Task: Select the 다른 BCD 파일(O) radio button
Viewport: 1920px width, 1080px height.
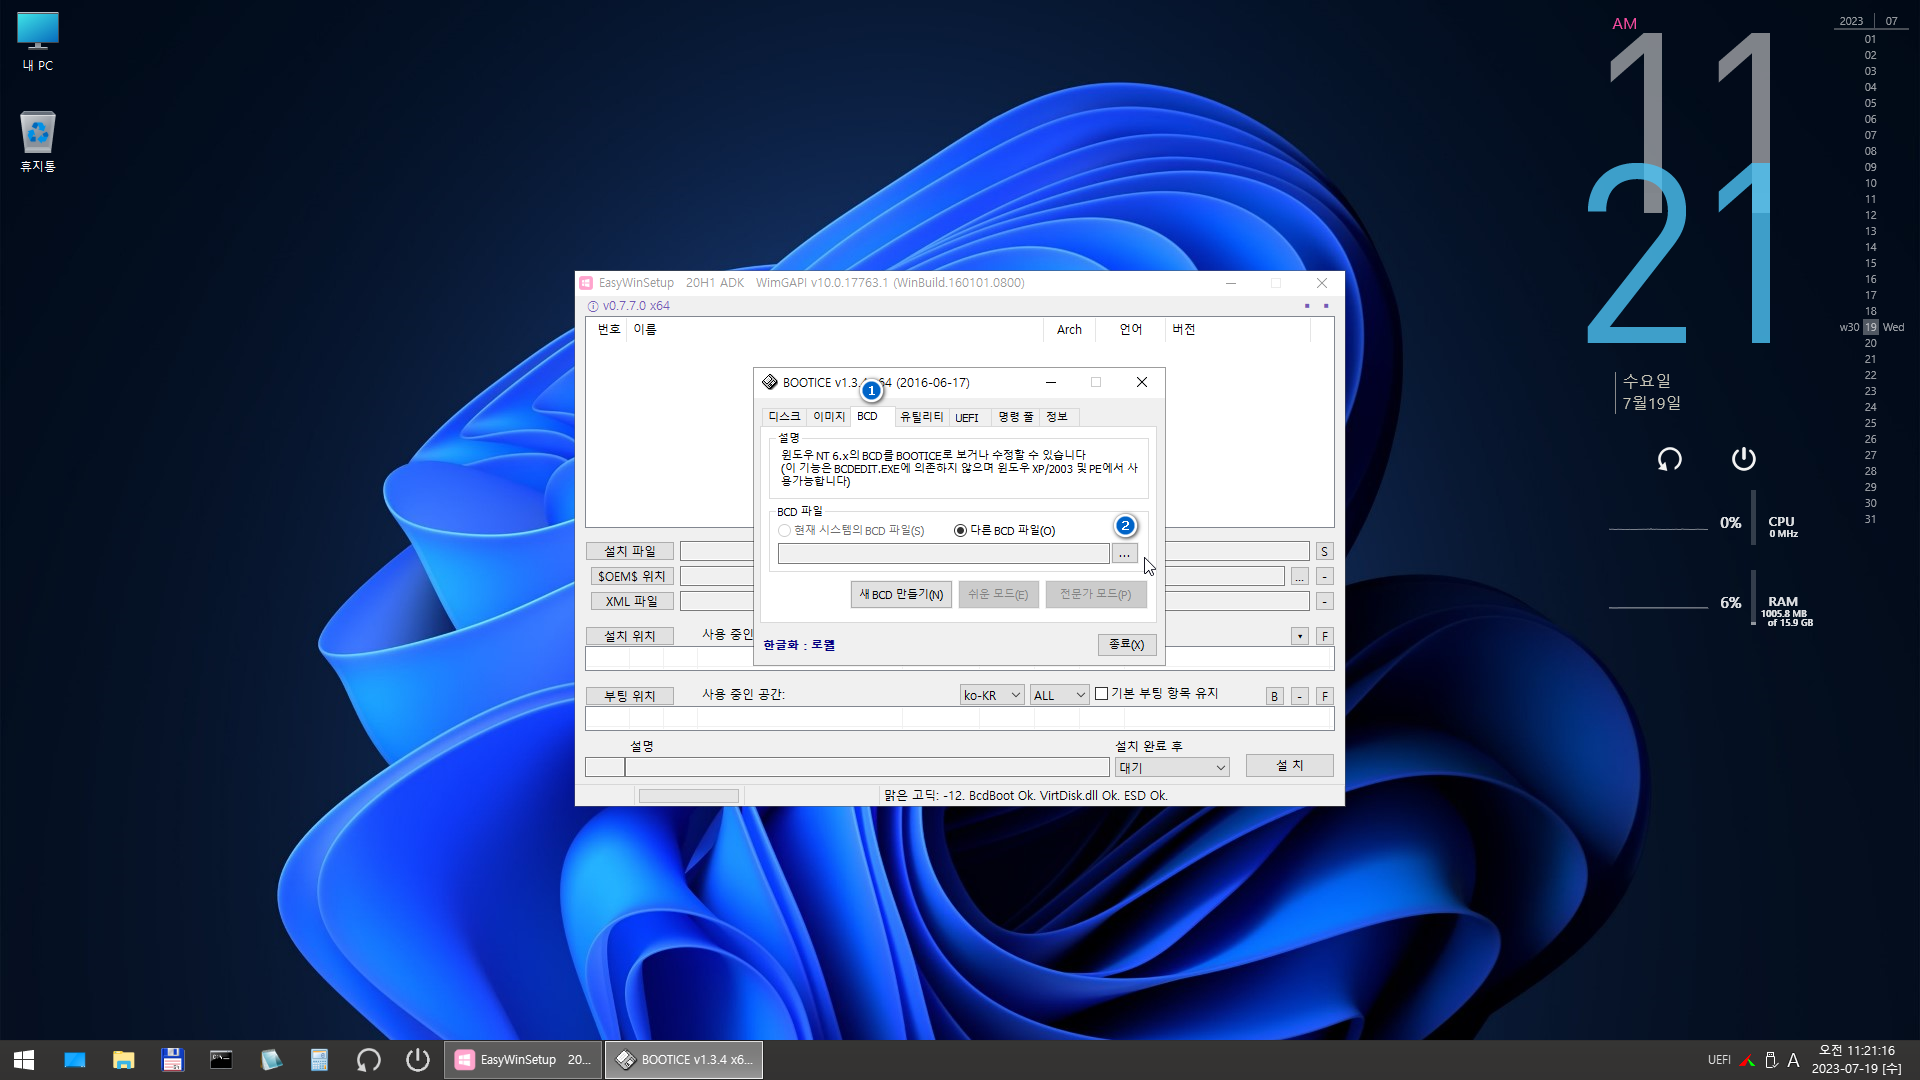Action: (x=960, y=531)
